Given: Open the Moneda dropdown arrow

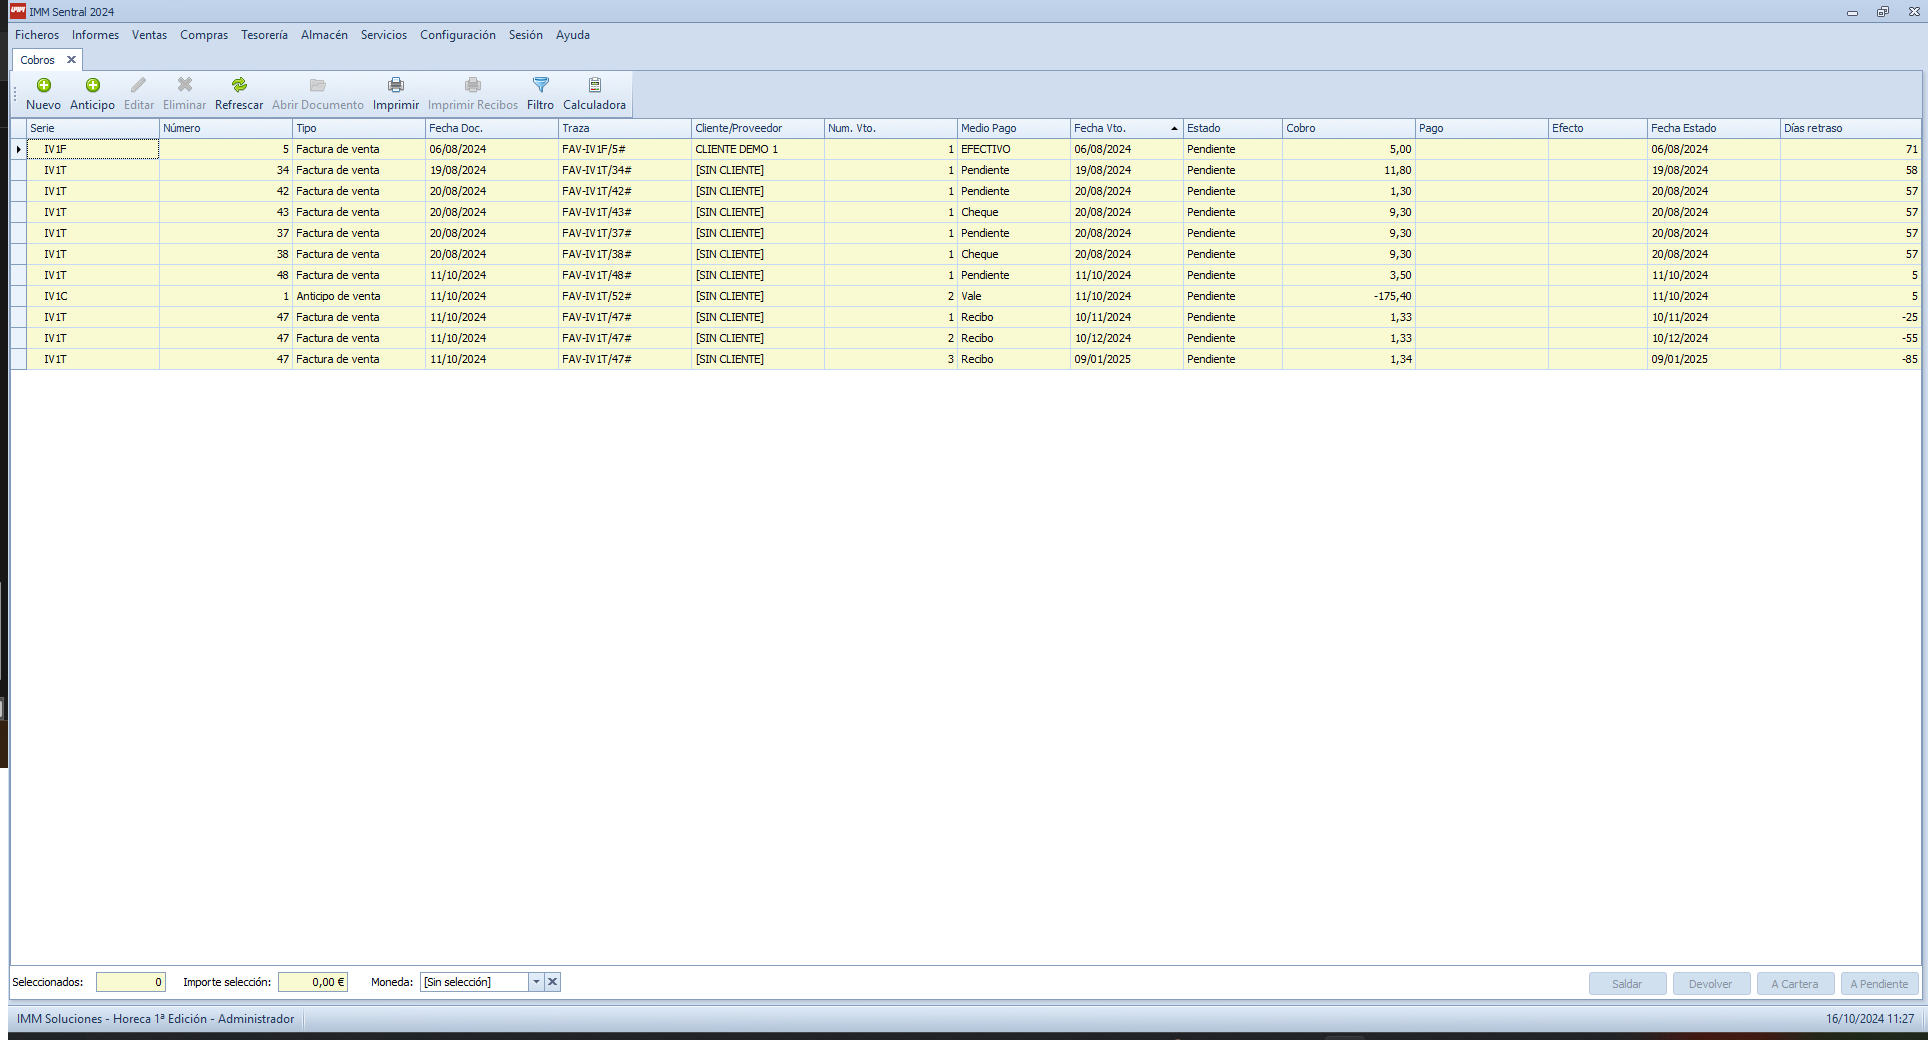Looking at the screenshot, I should 536,982.
